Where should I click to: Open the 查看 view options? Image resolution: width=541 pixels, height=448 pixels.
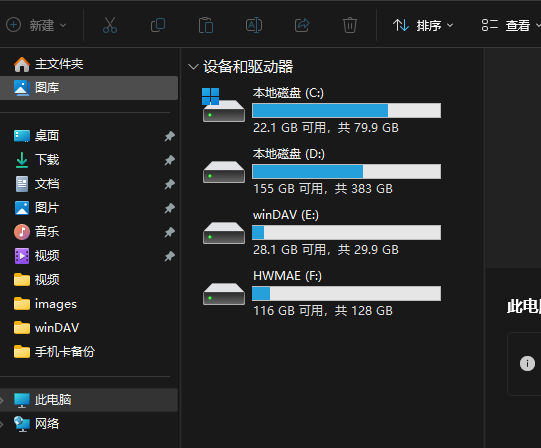click(x=511, y=25)
